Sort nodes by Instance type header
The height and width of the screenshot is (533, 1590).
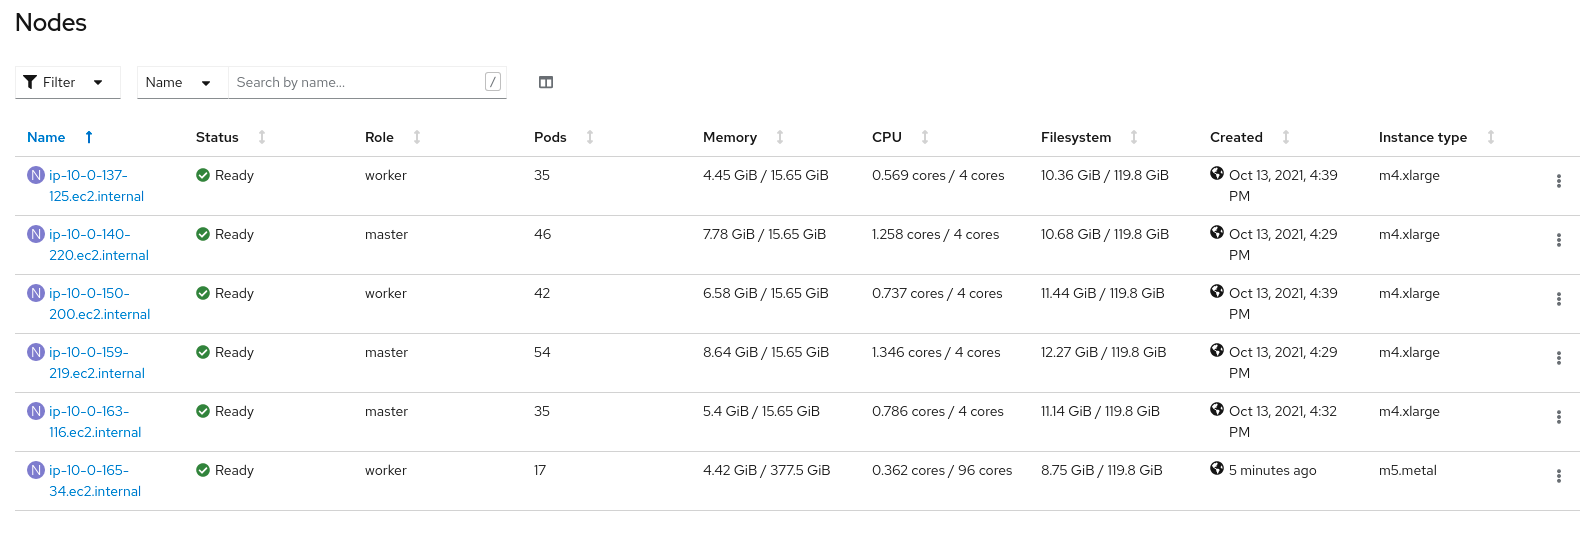point(1422,137)
